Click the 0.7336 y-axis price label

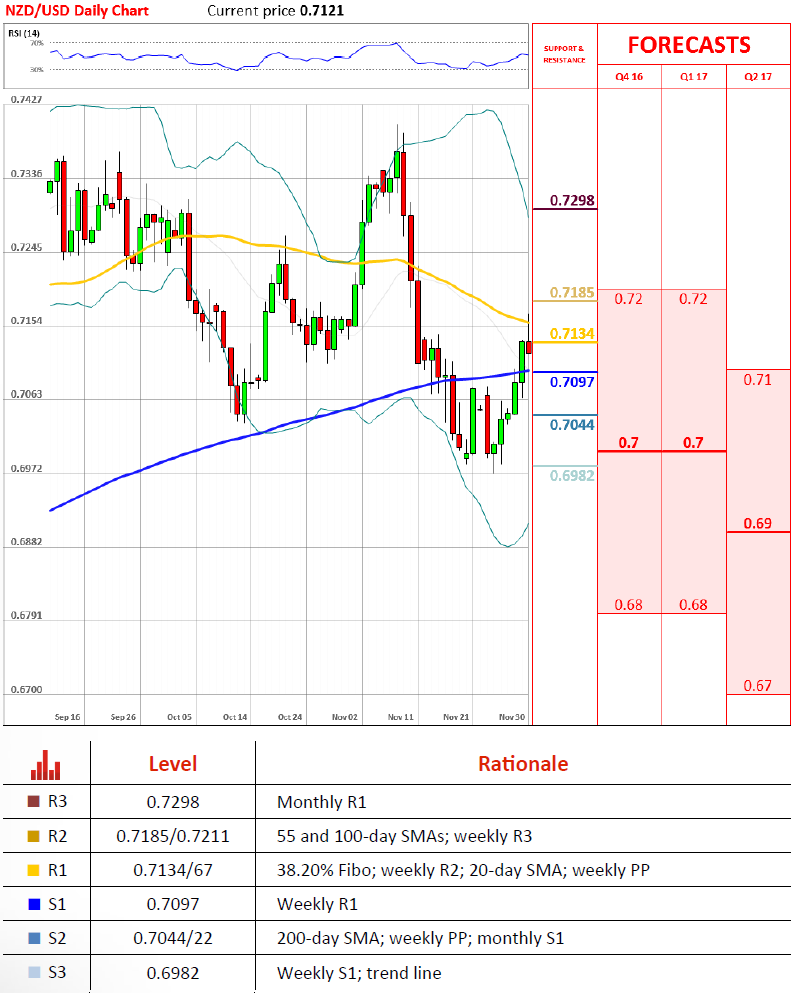click(27, 174)
